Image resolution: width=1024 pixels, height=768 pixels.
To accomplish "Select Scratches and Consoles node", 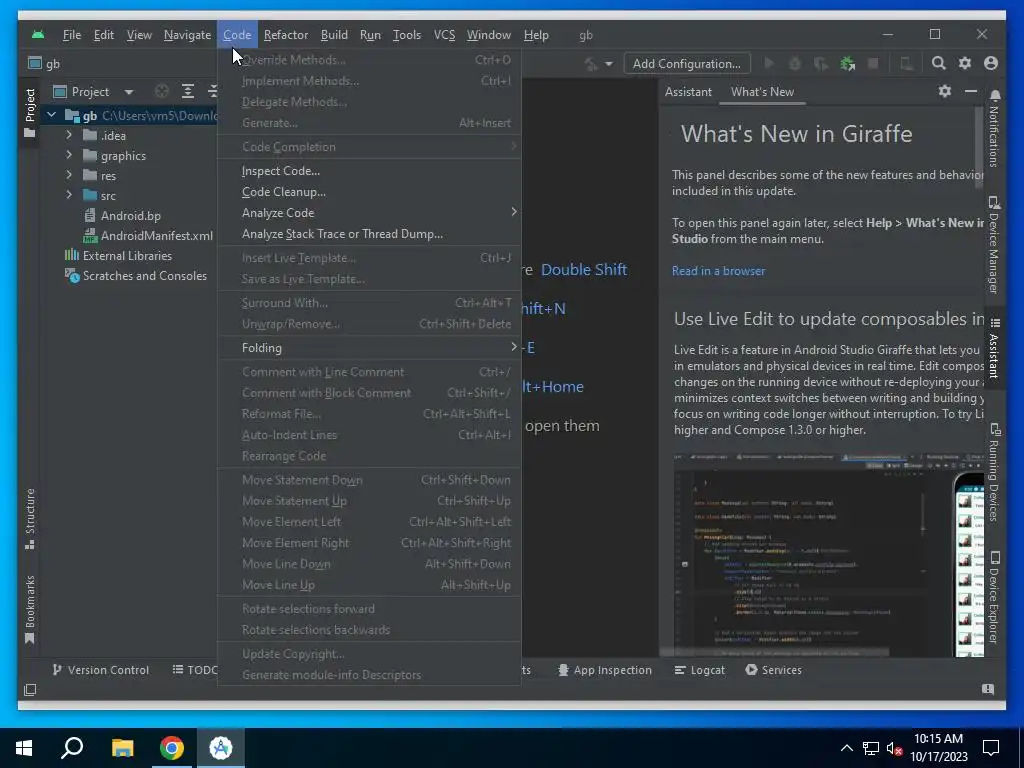I will point(136,276).
